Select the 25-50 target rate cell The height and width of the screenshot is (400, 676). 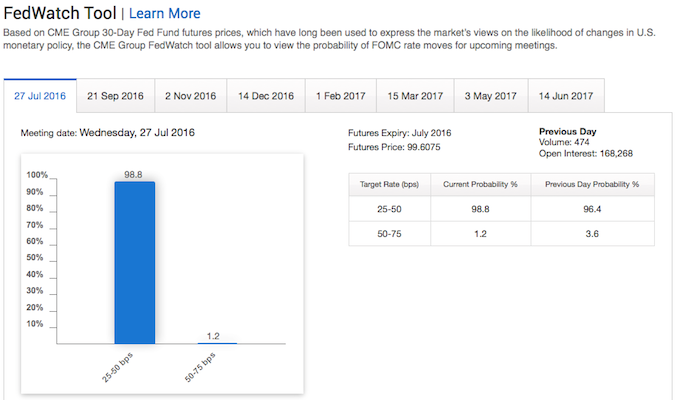[x=389, y=209]
